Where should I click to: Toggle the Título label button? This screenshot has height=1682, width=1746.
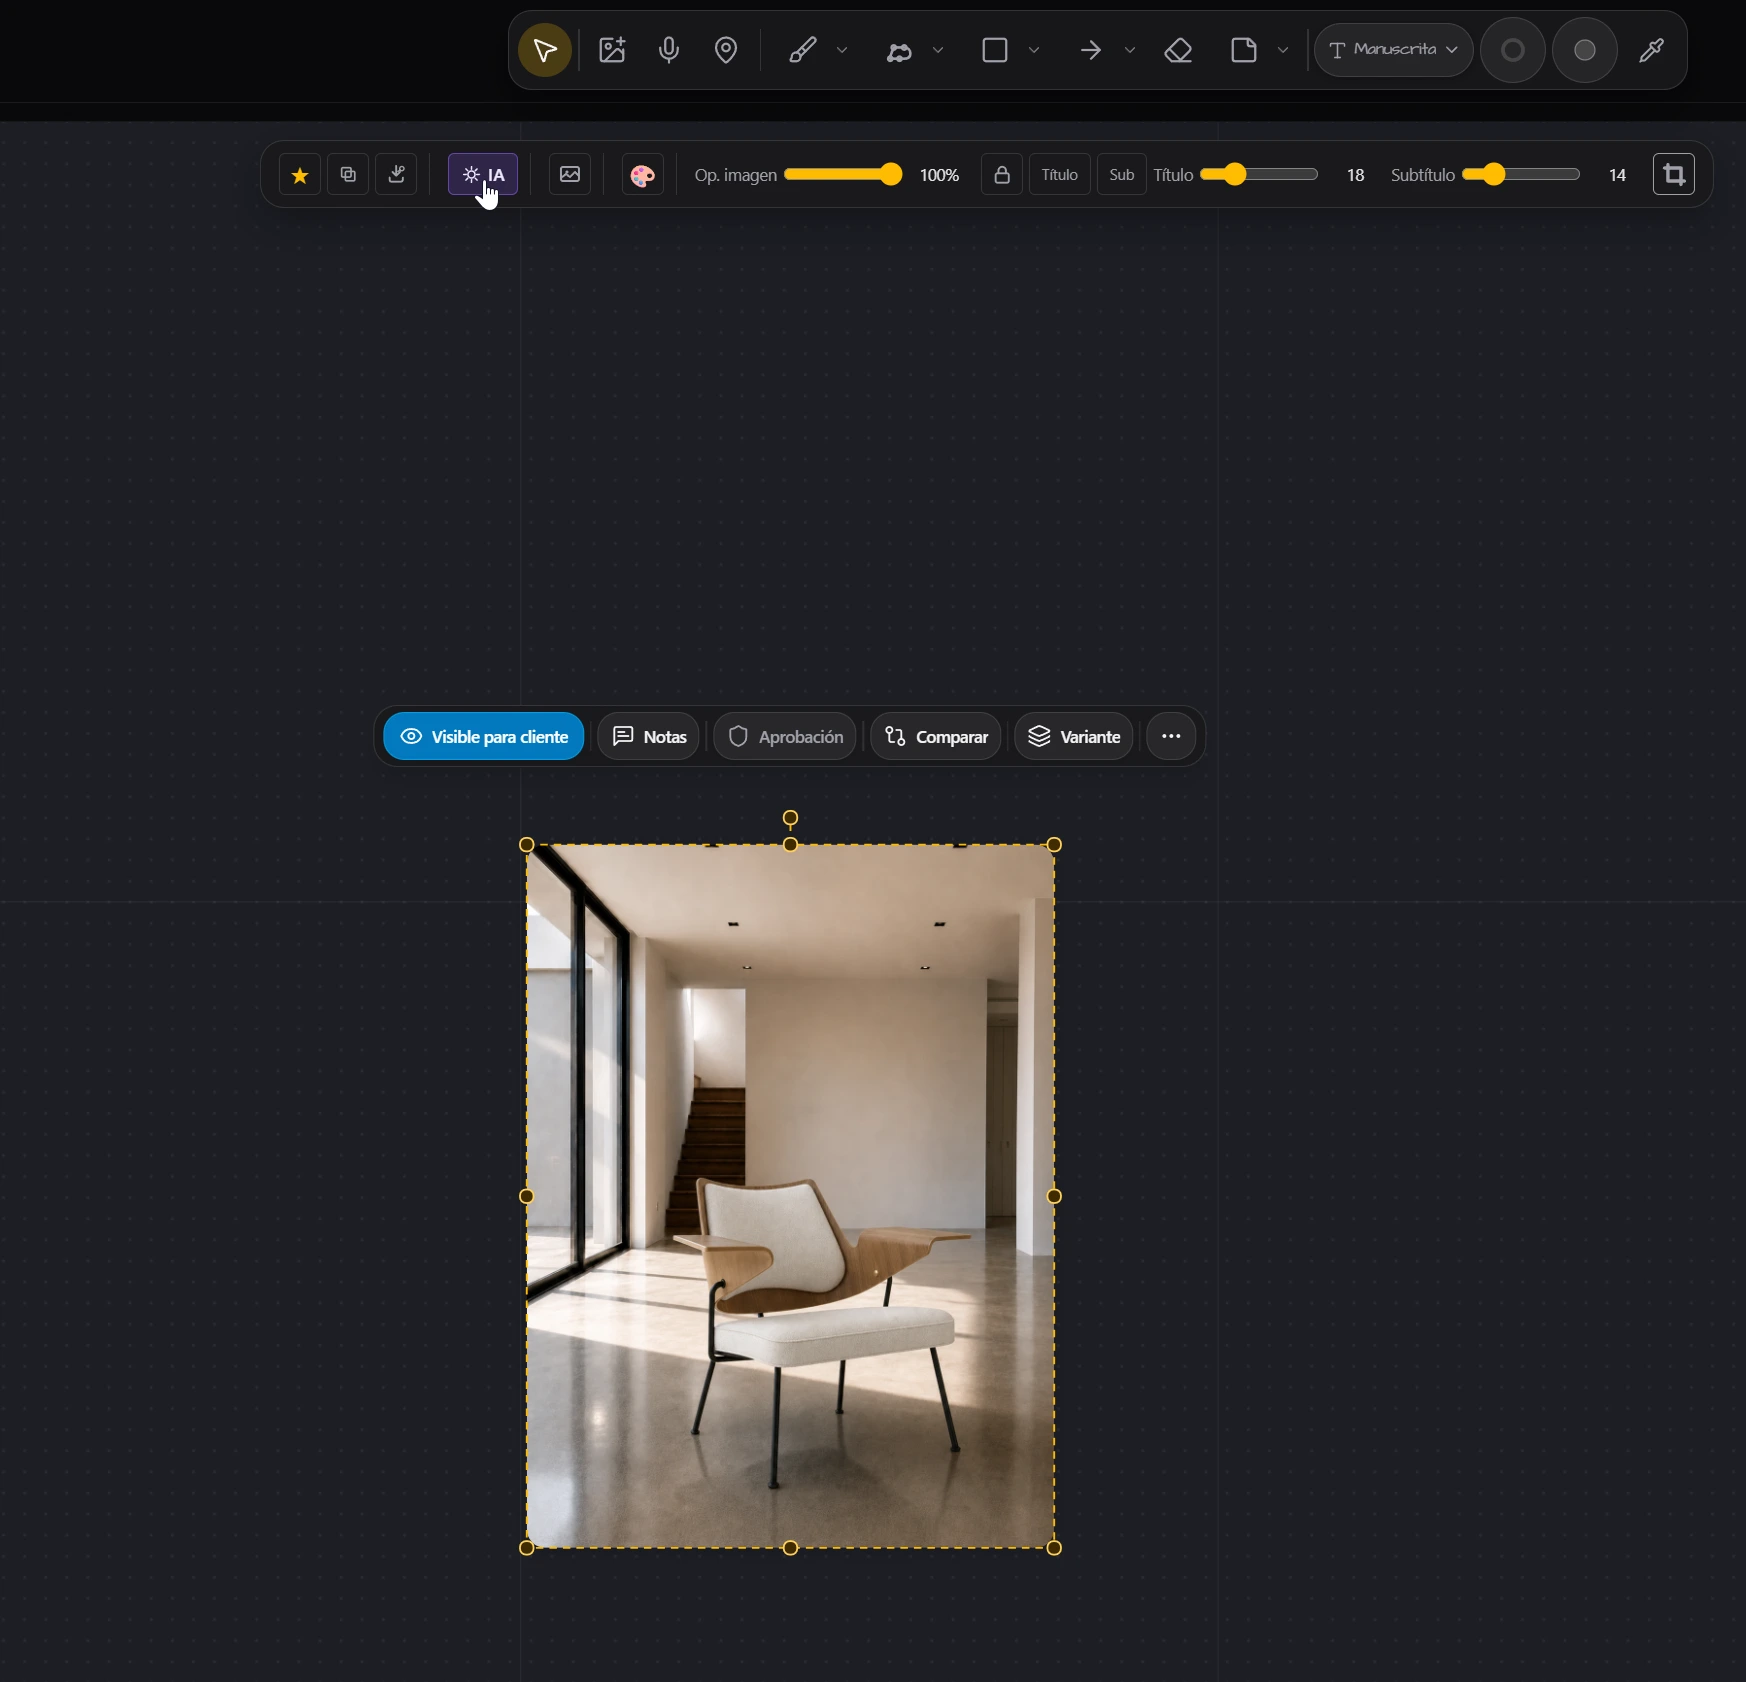1059,175
